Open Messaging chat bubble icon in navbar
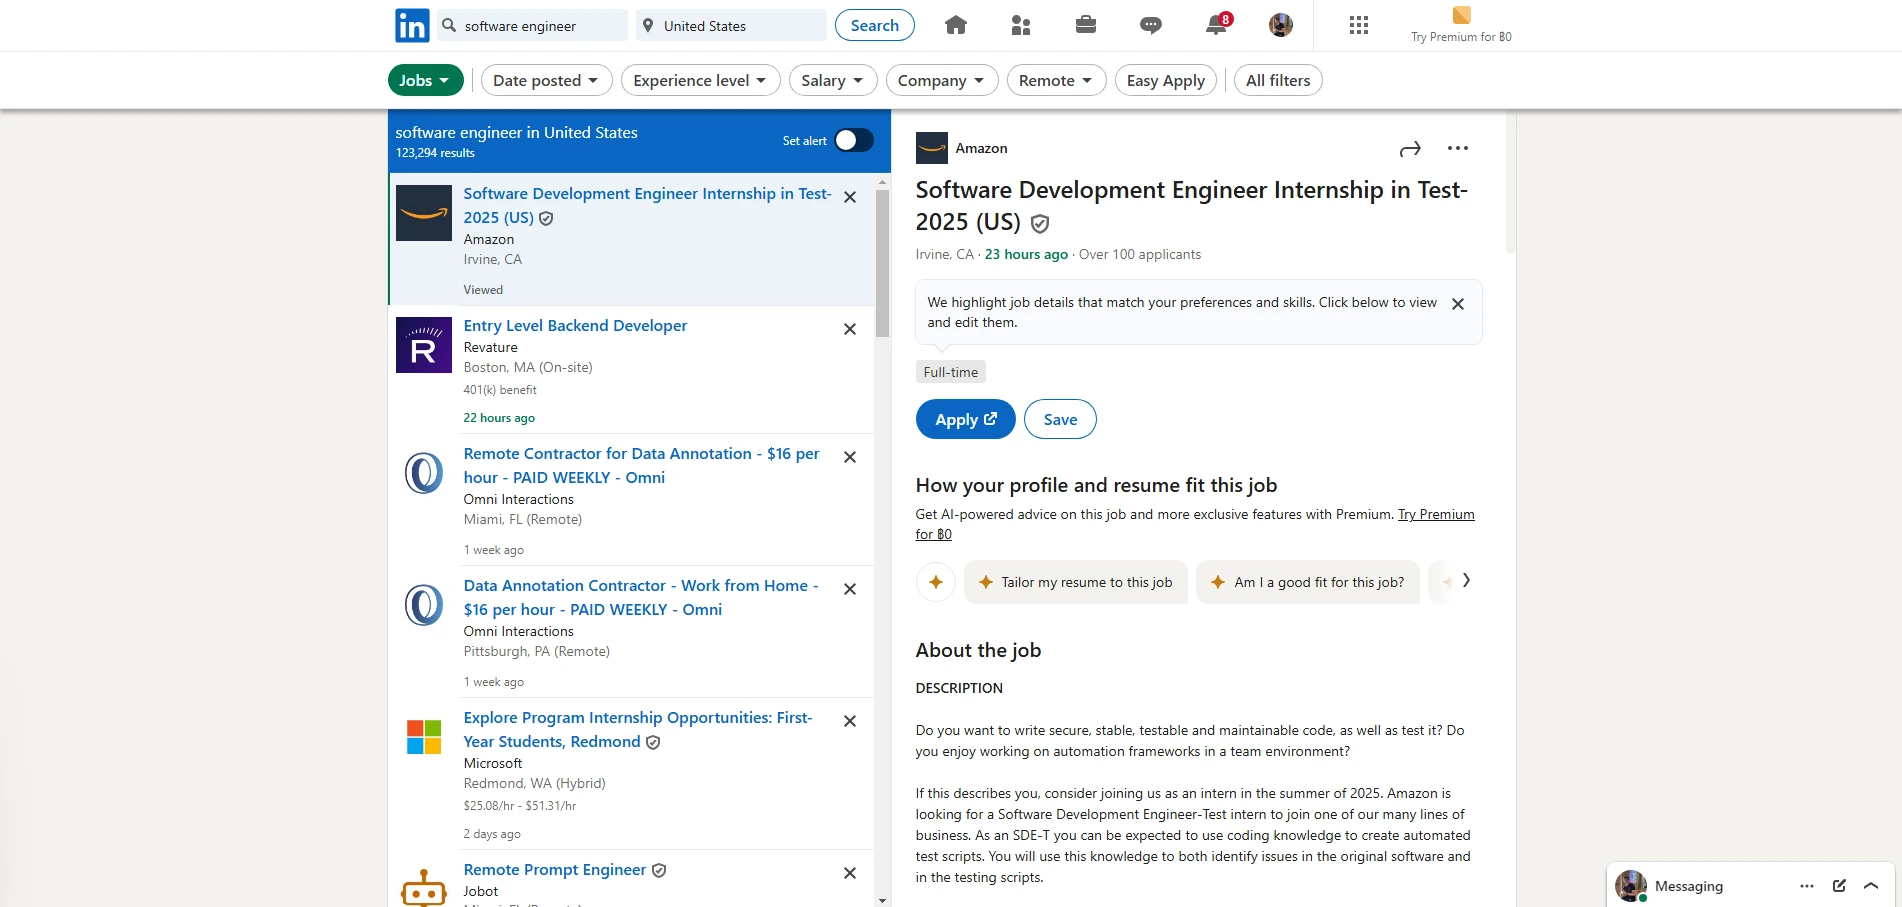The image size is (1902, 907). [1151, 26]
